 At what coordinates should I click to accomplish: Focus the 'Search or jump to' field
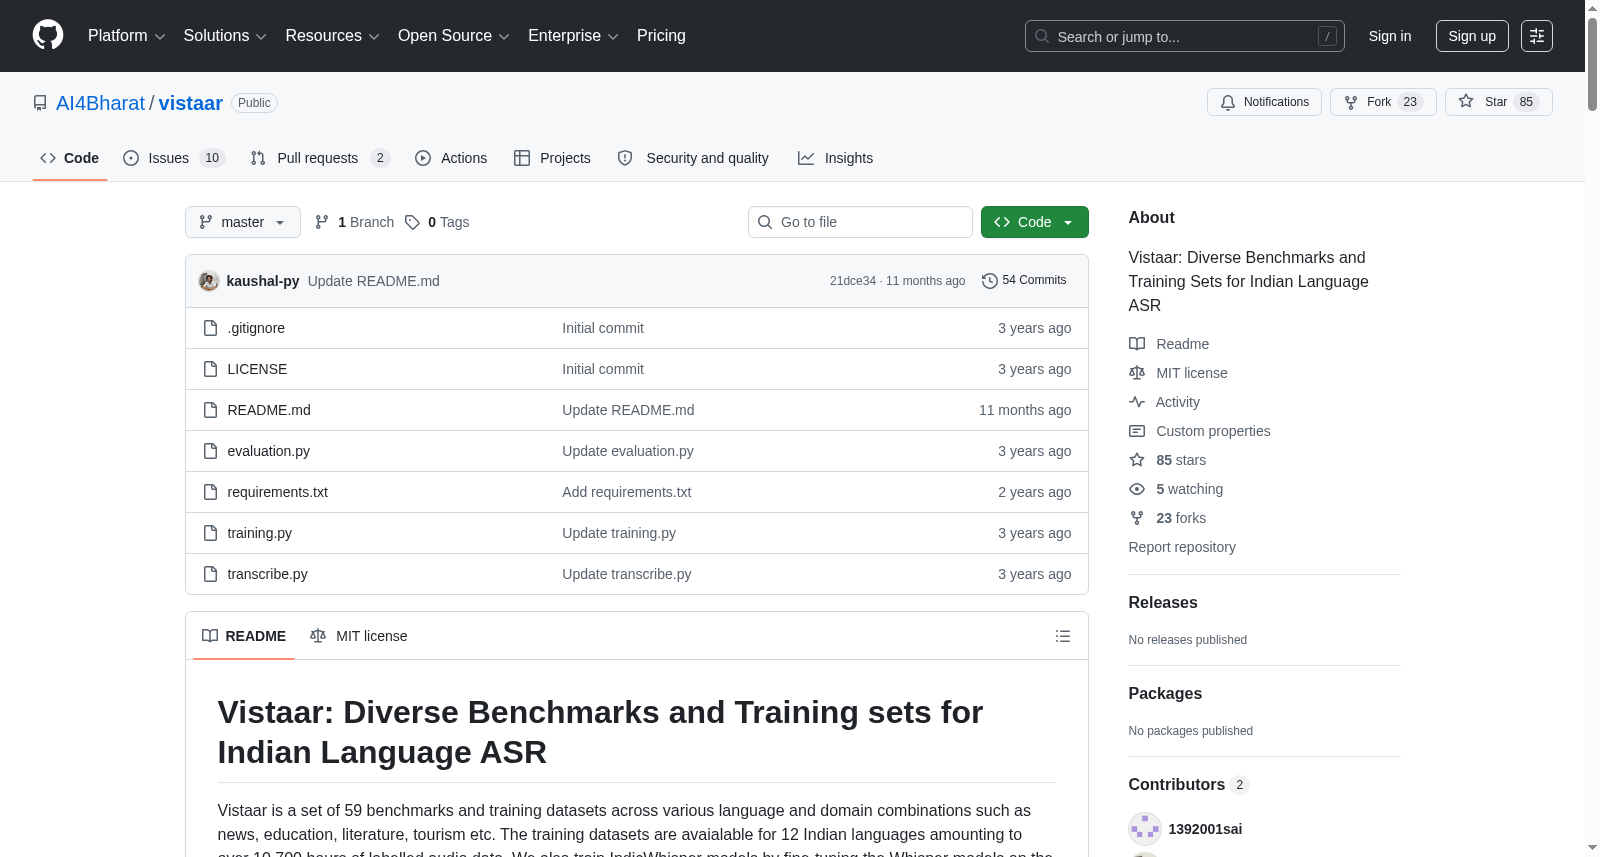point(1185,36)
